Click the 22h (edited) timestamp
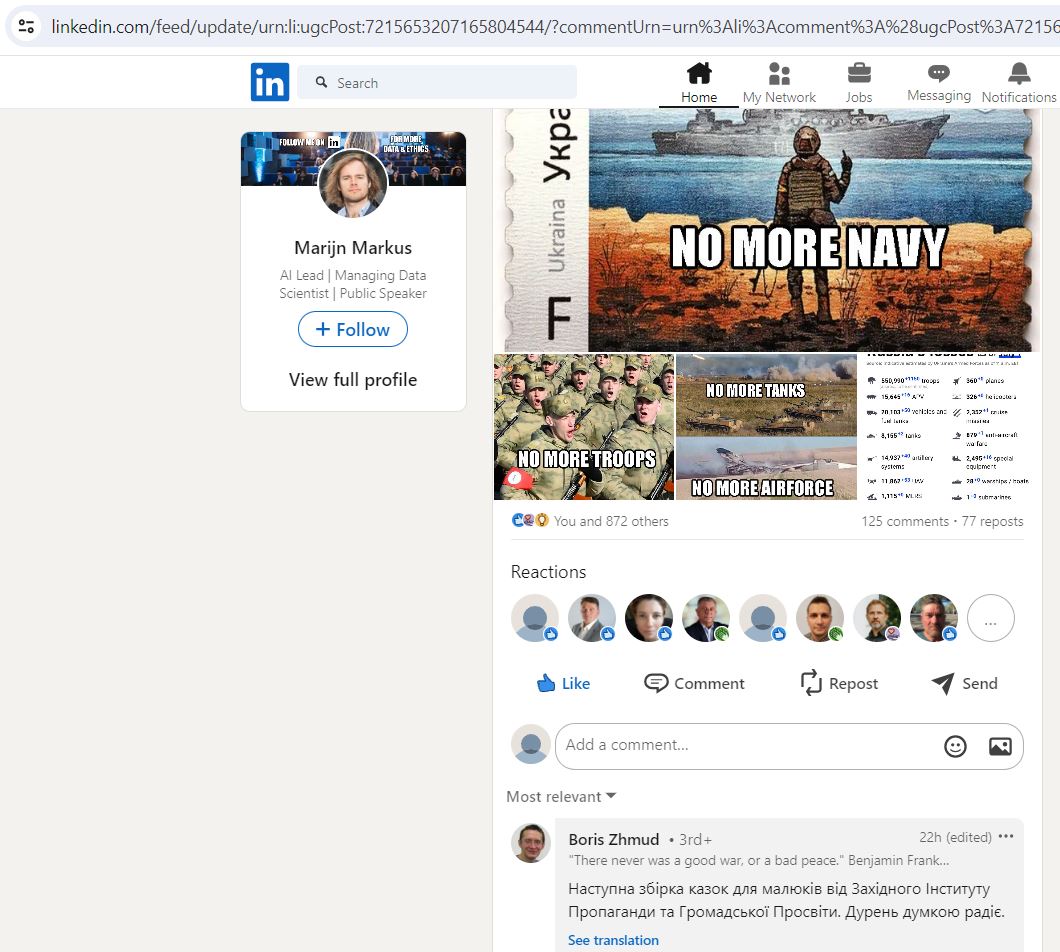Viewport: 1060px width, 952px height. (x=955, y=837)
